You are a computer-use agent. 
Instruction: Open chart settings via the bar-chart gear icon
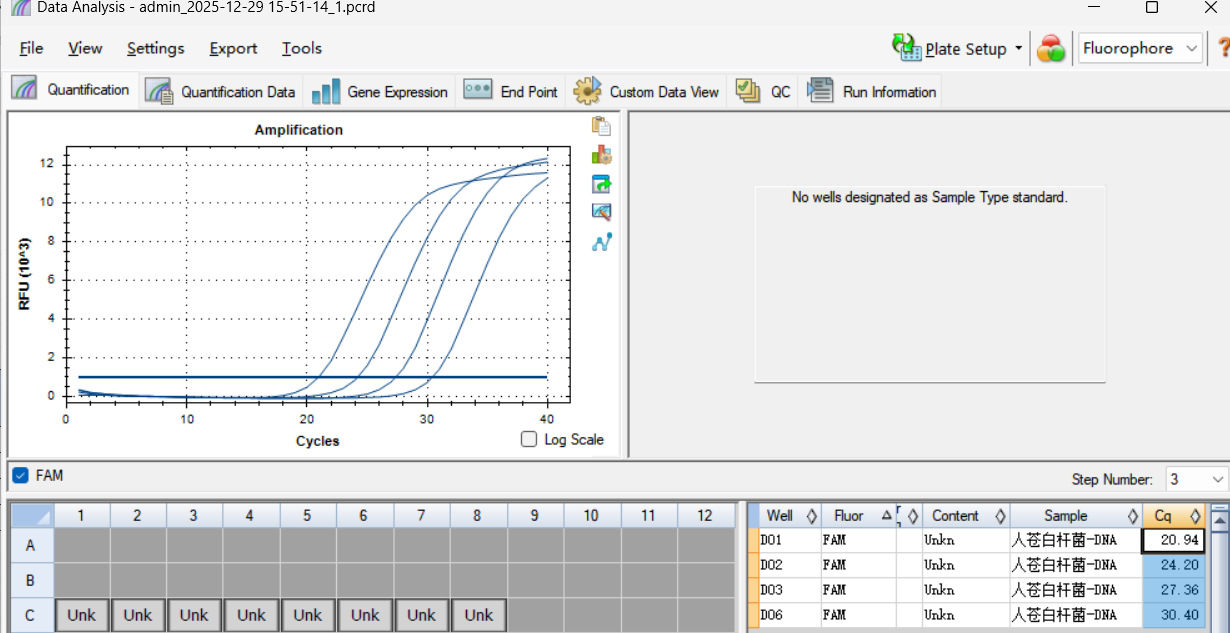(601, 155)
